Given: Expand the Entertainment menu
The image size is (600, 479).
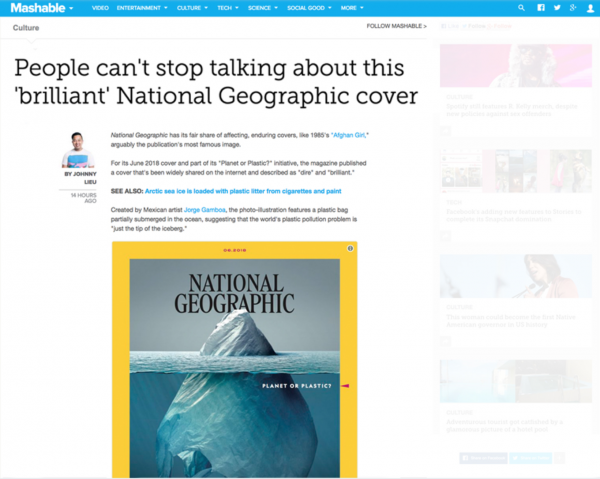Looking at the screenshot, I should click(x=142, y=8).
